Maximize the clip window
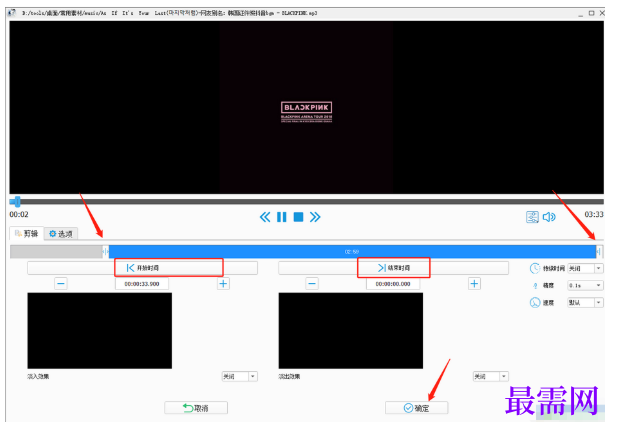 click(591, 13)
